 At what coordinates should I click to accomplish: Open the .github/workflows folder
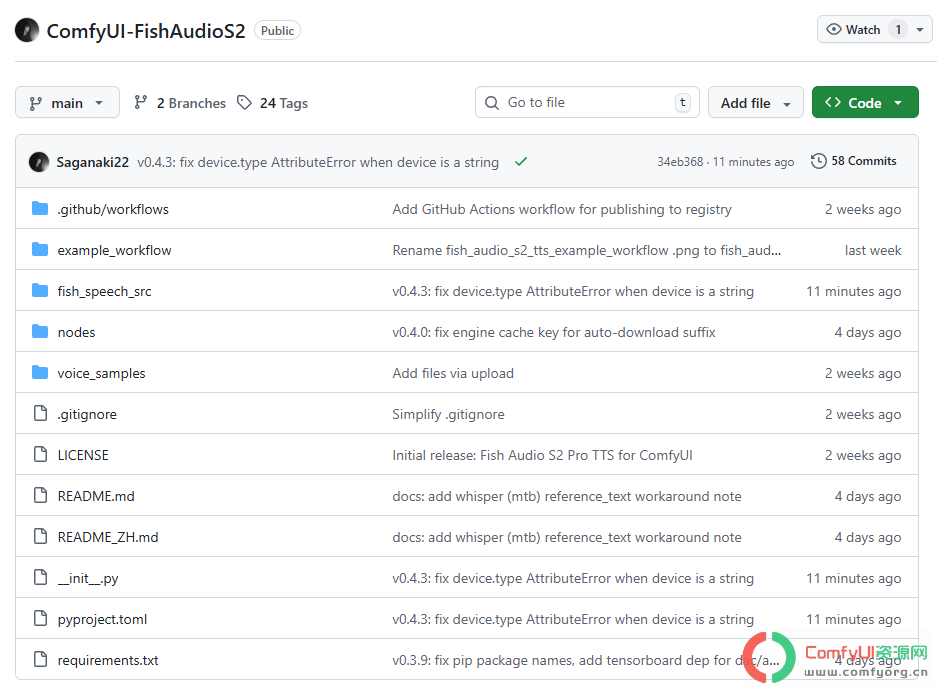tap(113, 209)
